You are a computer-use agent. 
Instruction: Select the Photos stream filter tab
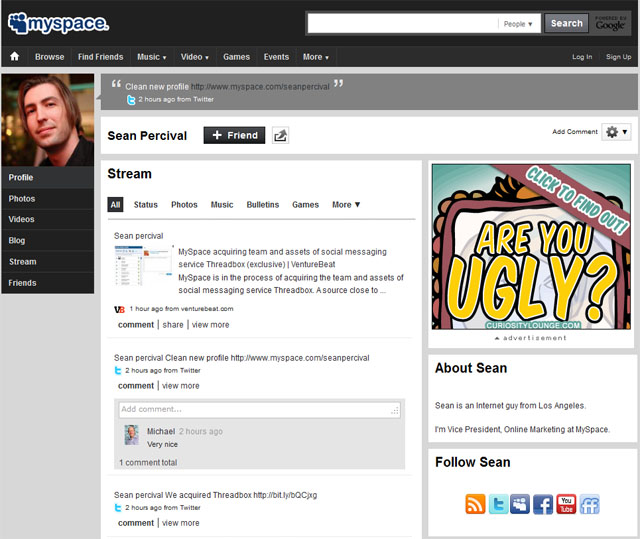pos(184,204)
